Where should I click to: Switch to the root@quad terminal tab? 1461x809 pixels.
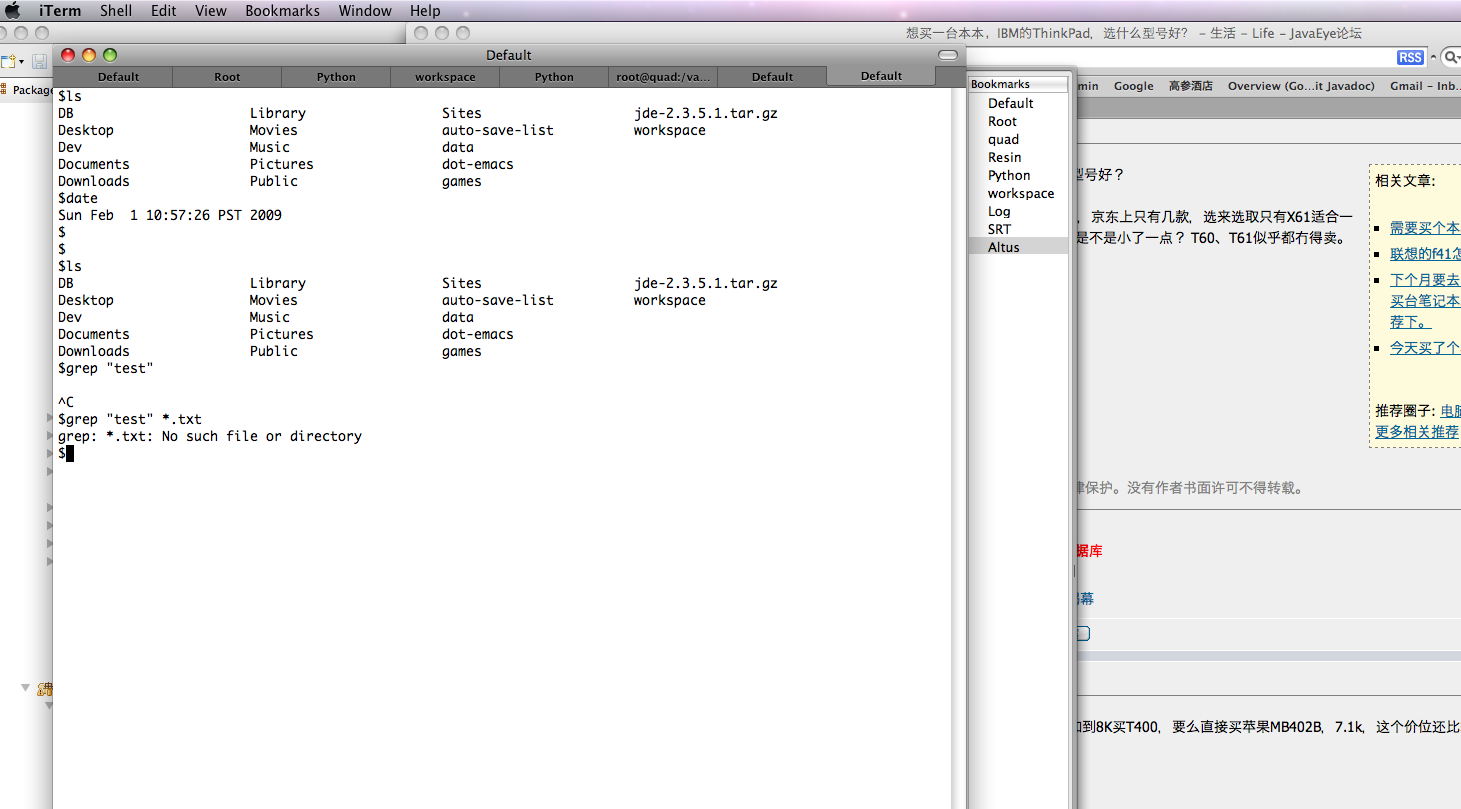[663, 77]
